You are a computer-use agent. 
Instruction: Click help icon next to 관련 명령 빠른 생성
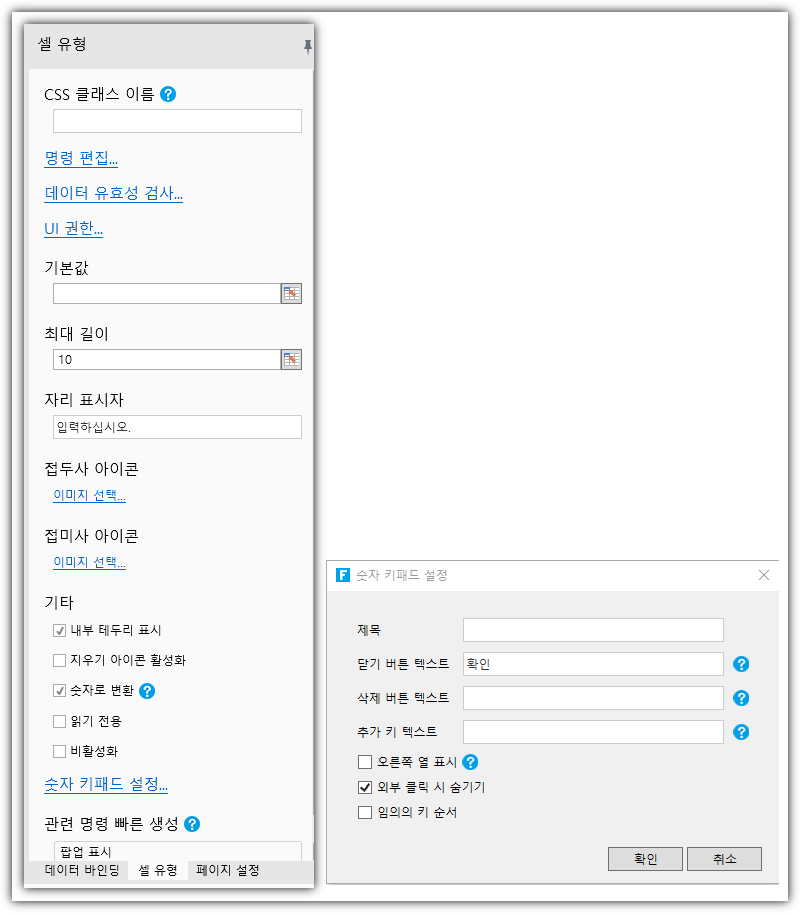[192, 824]
